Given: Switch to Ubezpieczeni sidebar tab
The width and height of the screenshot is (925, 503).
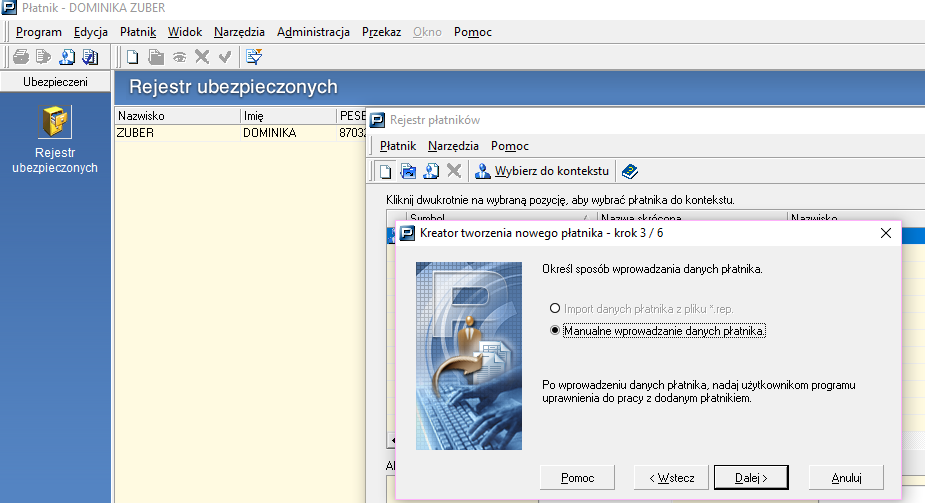Looking at the screenshot, I should (x=55, y=81).
